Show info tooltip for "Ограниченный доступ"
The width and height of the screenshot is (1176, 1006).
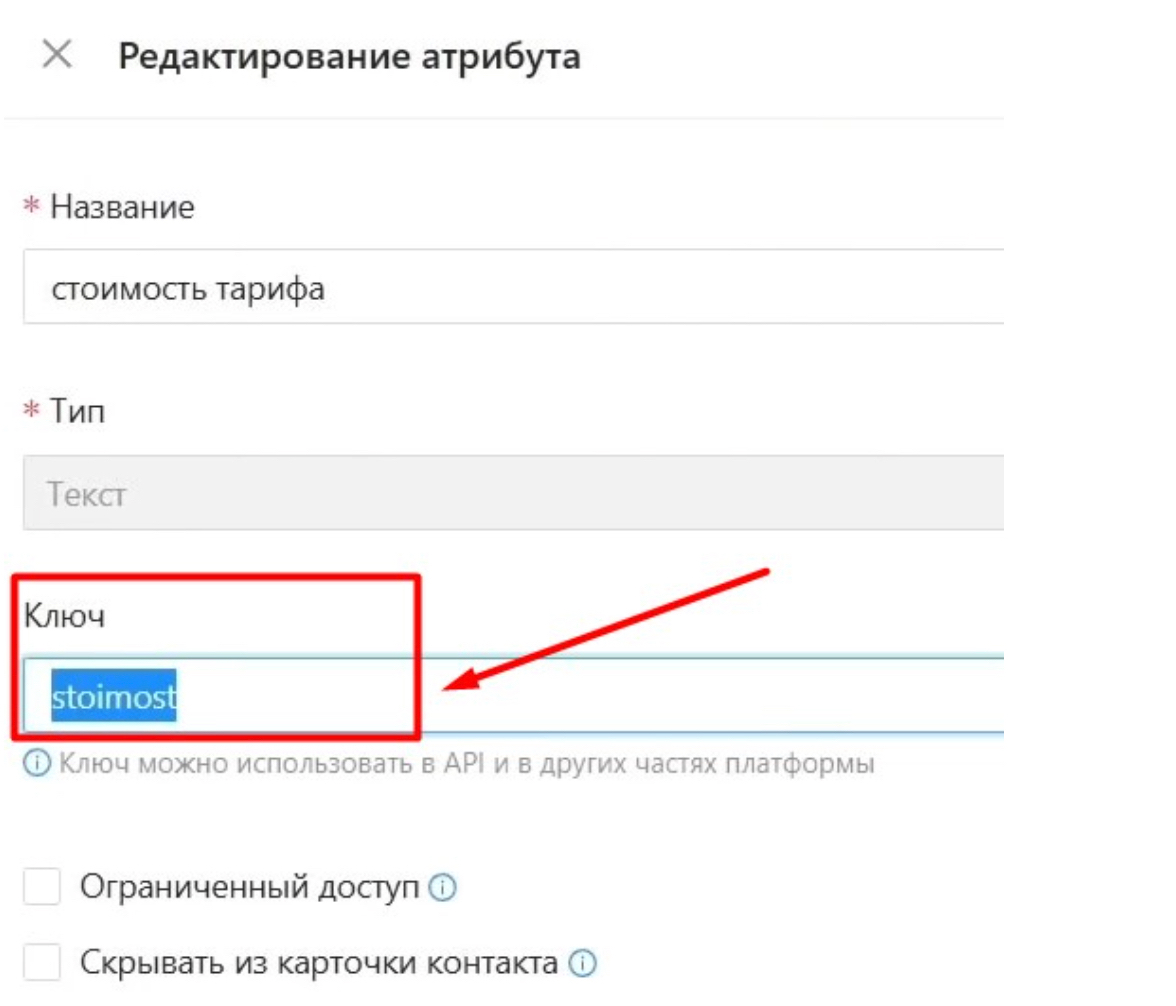click(x=443, y=888)
